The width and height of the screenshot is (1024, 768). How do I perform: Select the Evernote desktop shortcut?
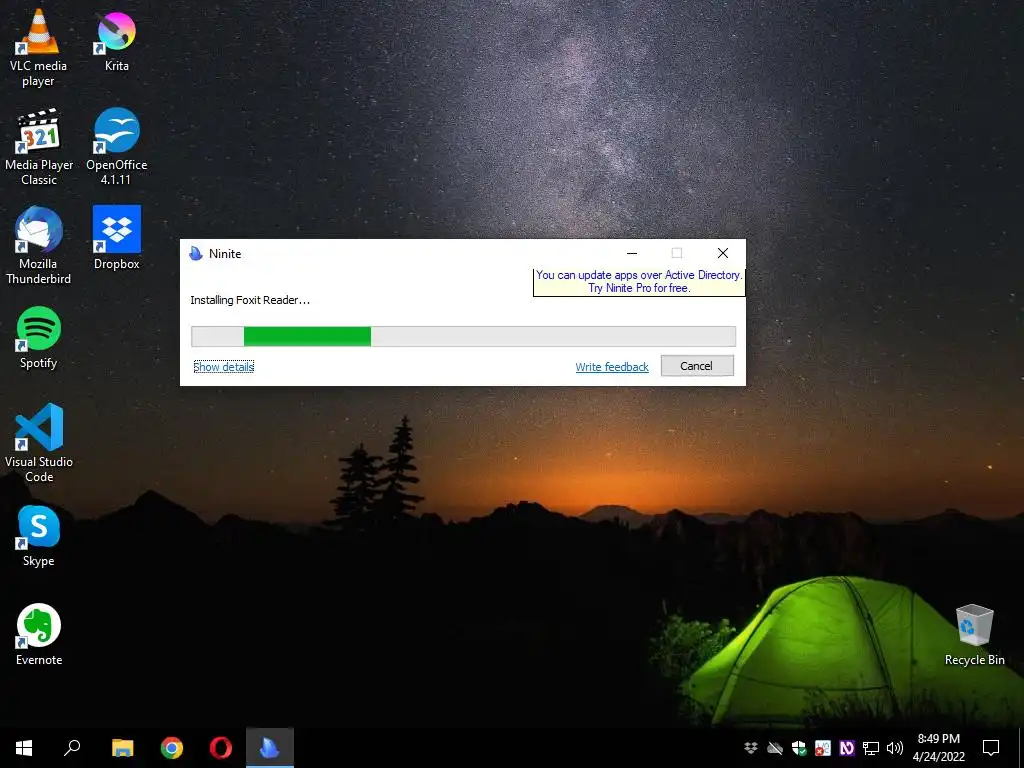click(39, 634)
